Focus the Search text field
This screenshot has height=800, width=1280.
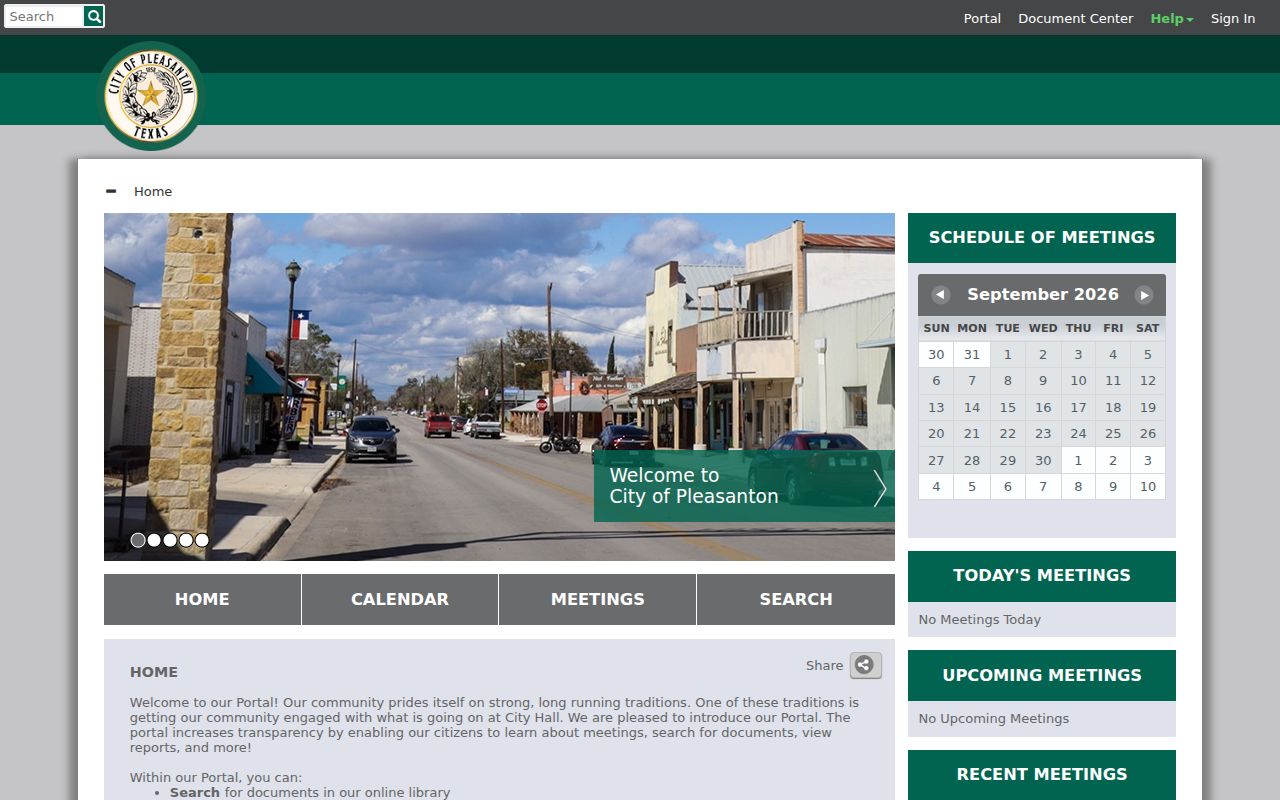click(x=44, y=16)
